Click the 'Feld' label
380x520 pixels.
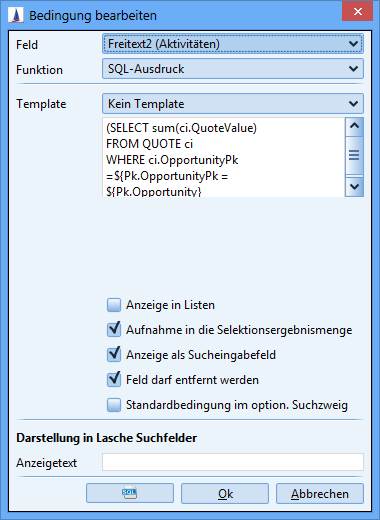click(27, 45)
